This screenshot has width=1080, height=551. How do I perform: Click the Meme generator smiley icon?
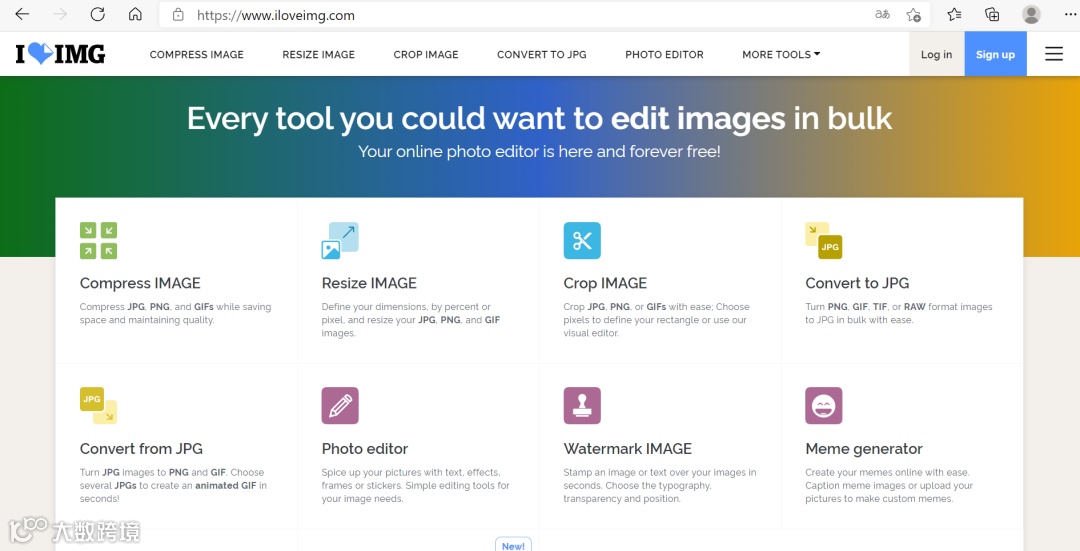(x=824, y=406)
